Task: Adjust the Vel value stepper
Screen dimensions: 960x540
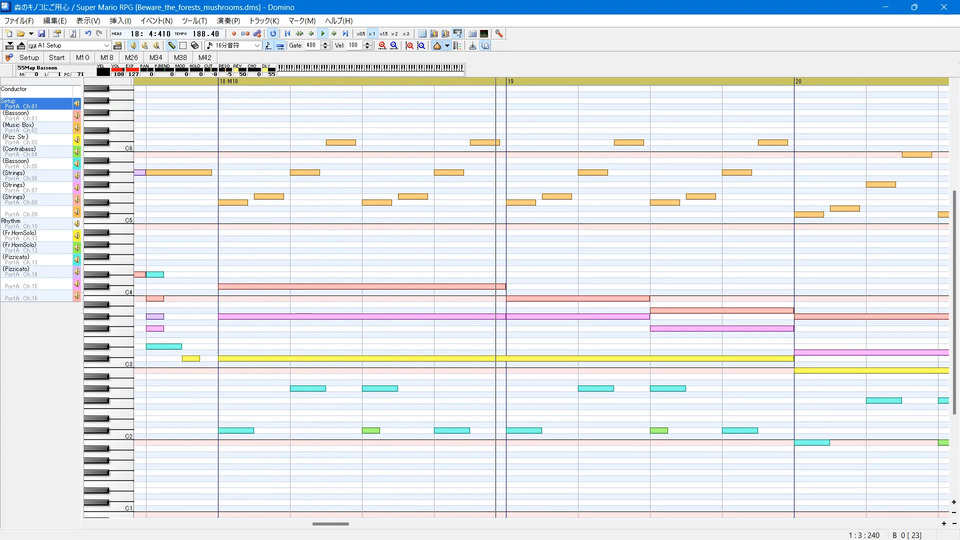Action: click(x=367, y=45)
